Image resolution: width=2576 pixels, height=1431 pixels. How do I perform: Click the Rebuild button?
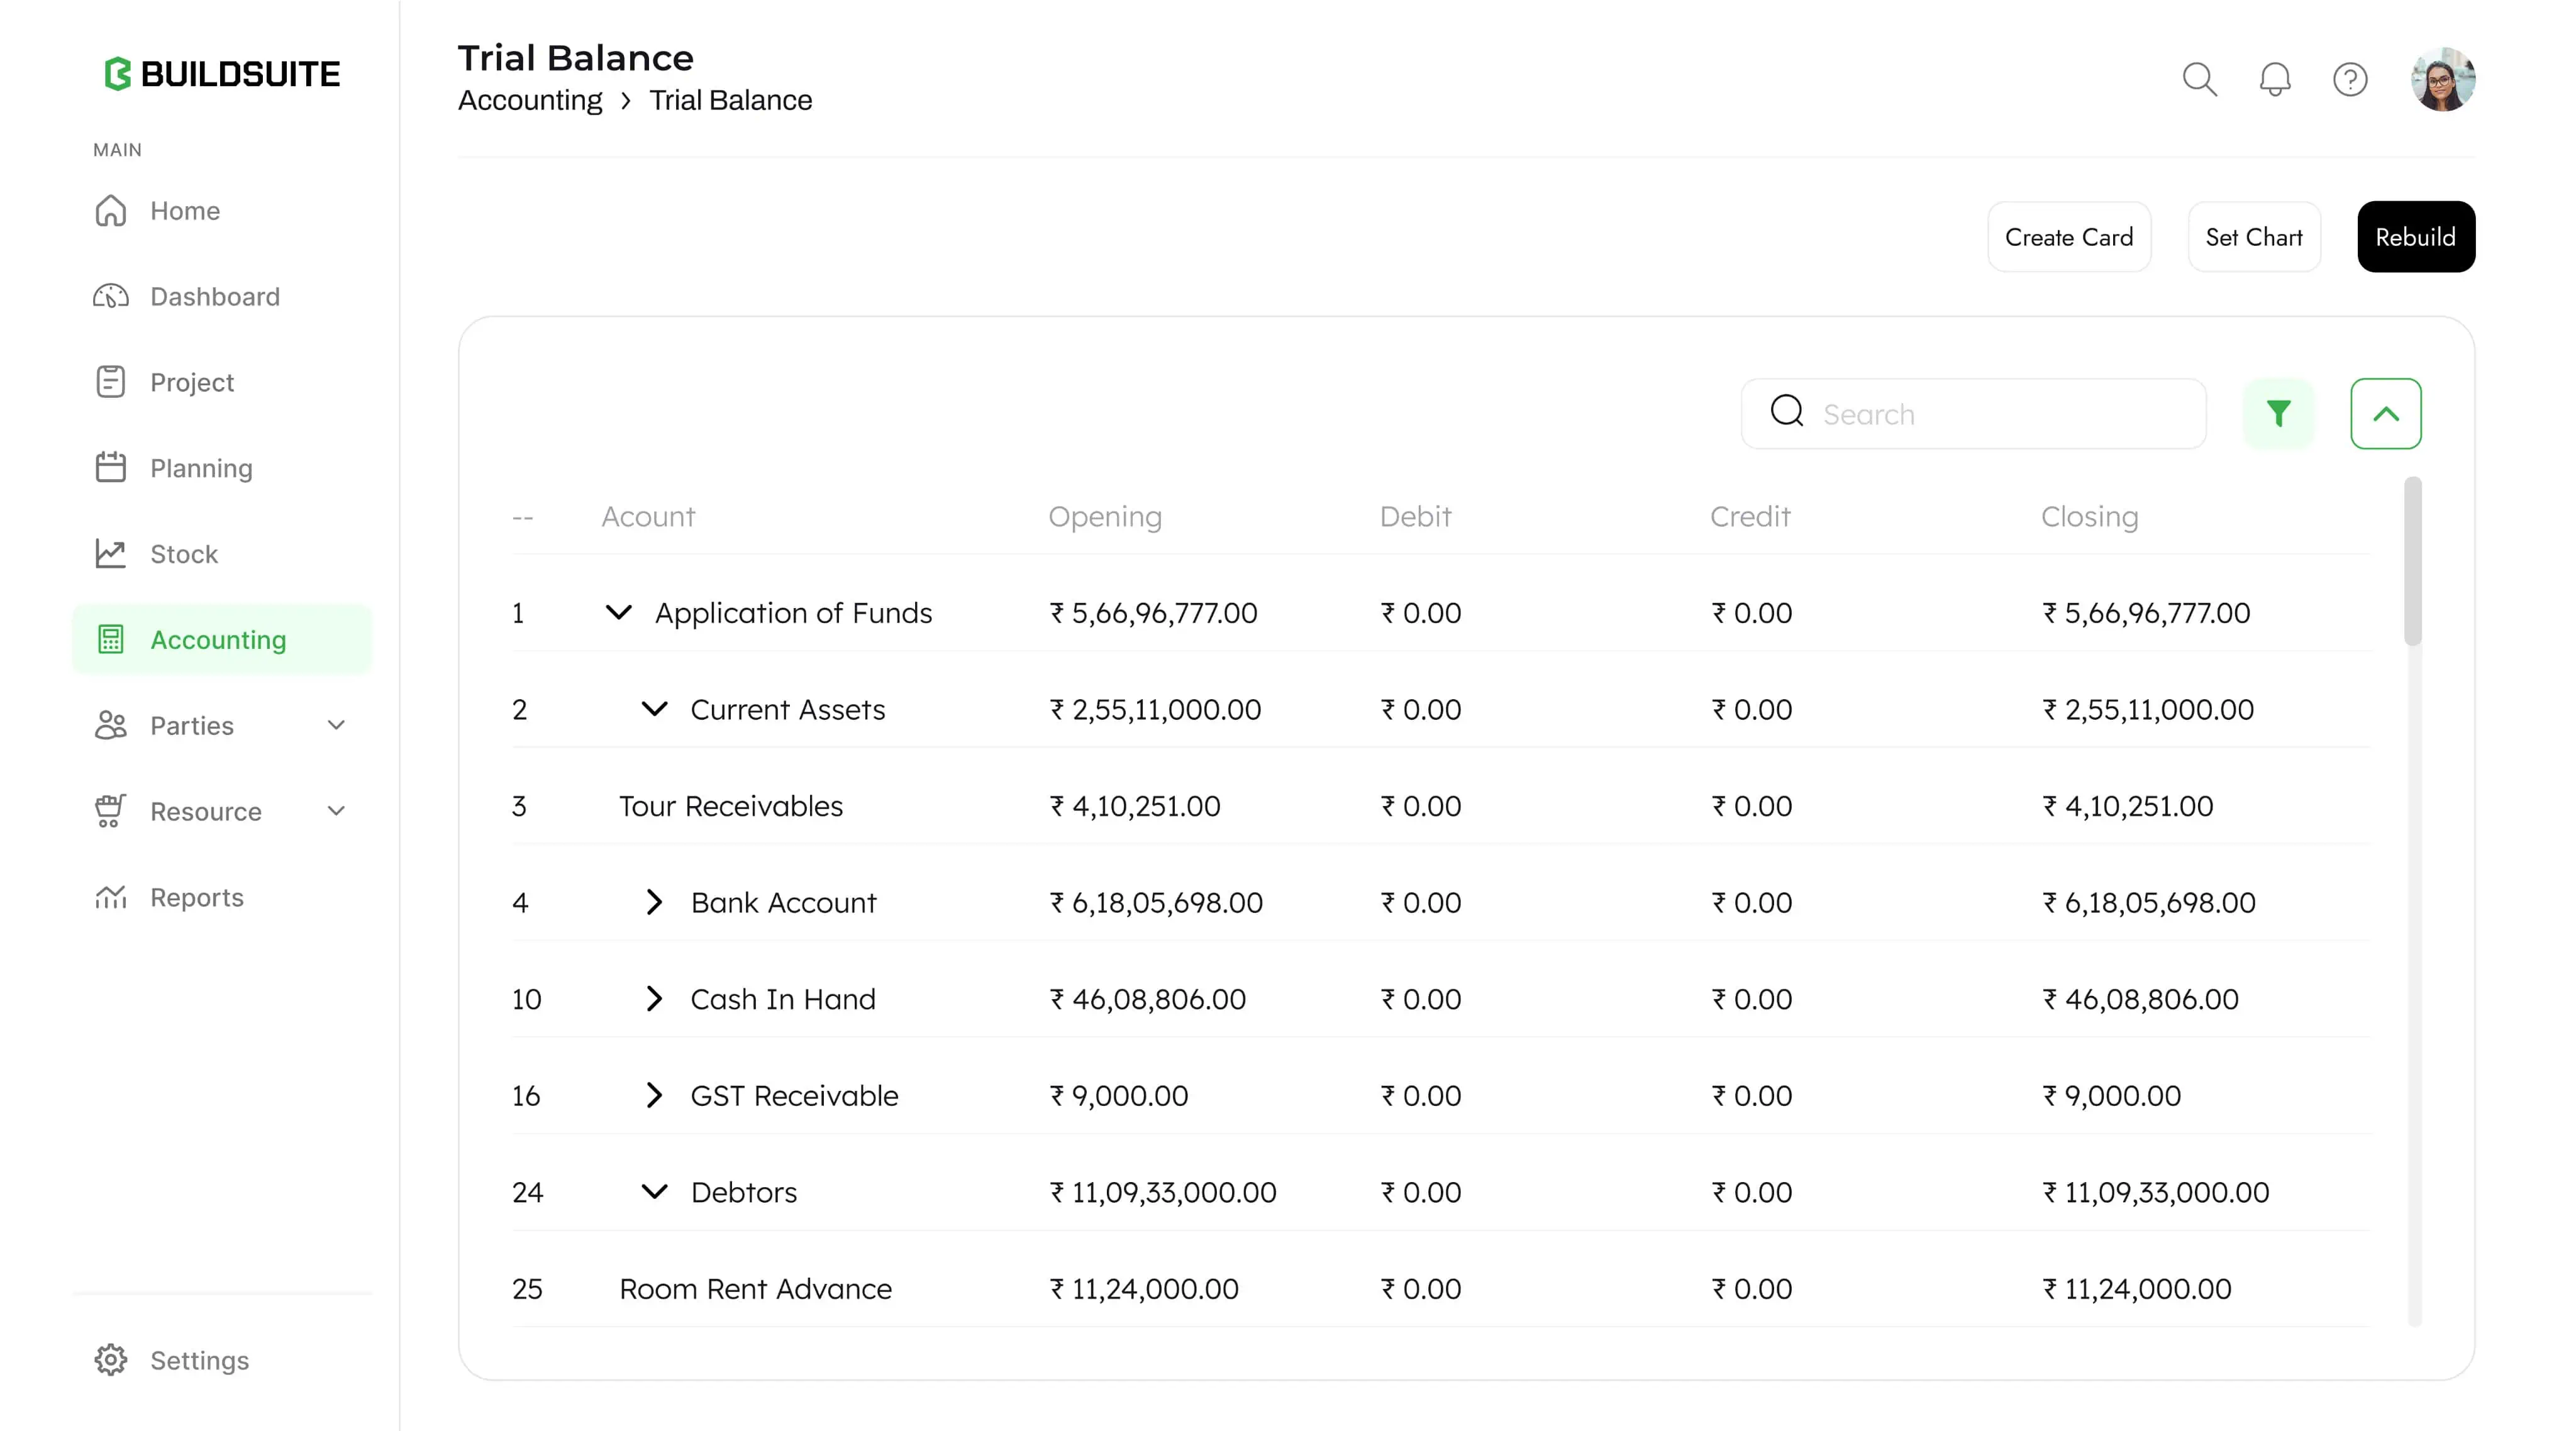coord(2416,237)
